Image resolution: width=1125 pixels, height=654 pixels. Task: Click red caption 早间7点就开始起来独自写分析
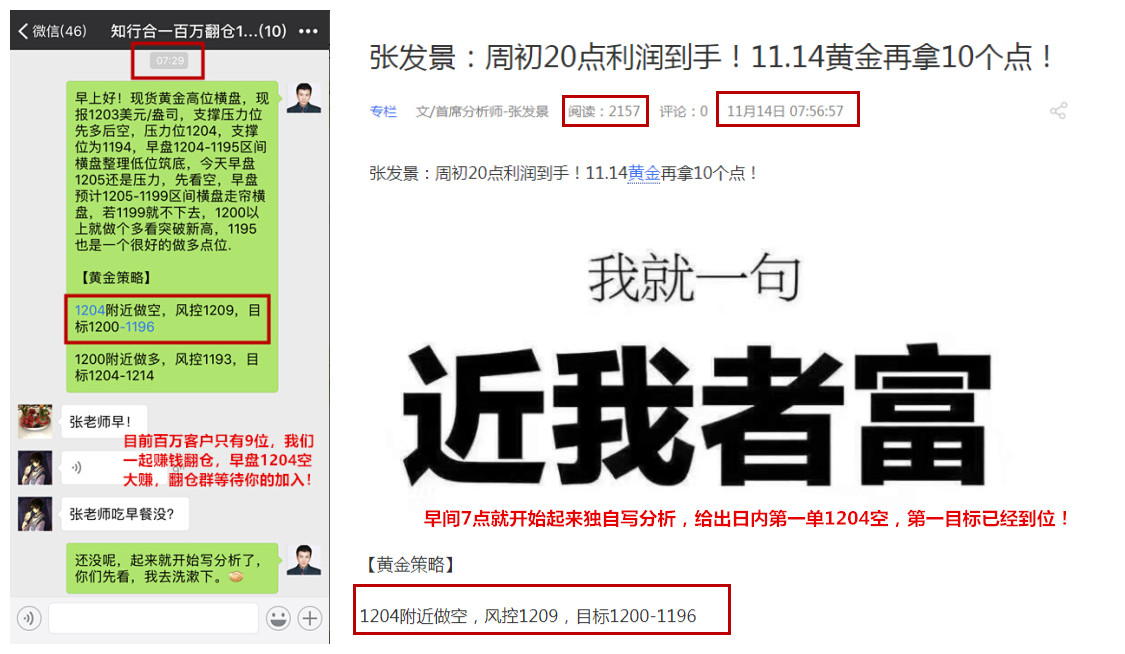tap(746, 518)
